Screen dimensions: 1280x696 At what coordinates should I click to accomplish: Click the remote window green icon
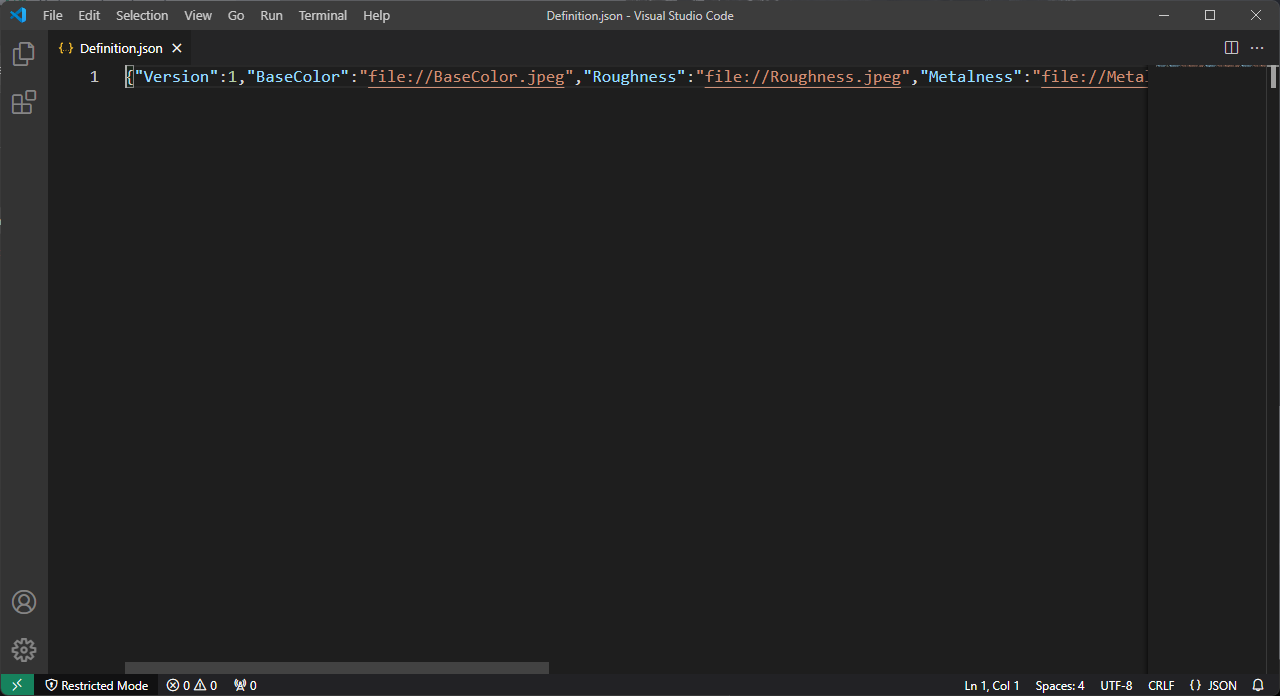[17, 685]
